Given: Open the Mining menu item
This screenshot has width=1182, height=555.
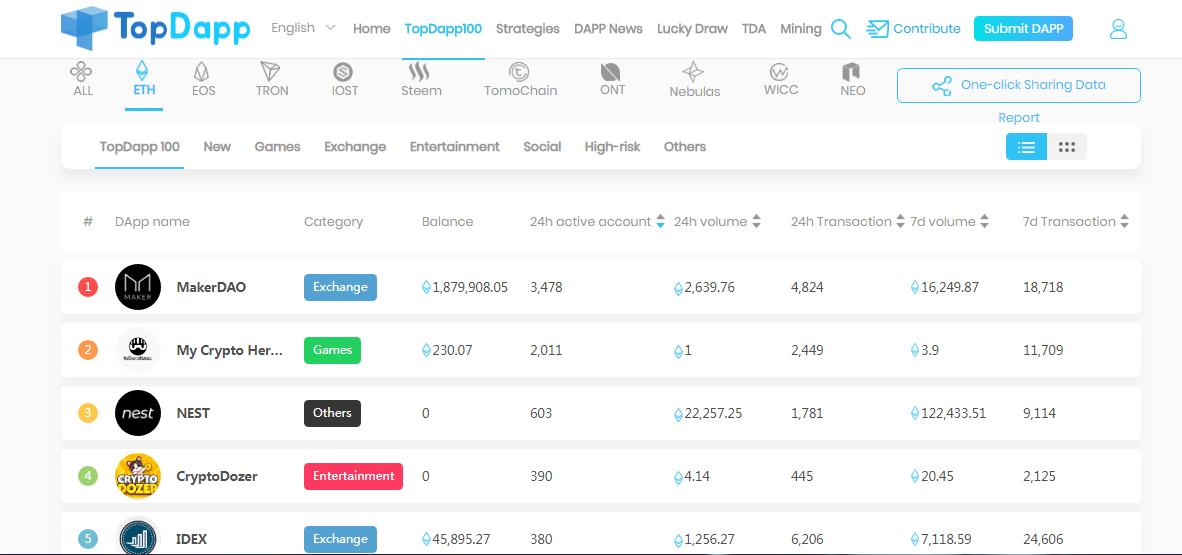Looking at the screenshot, I should (x=801, y=29).
